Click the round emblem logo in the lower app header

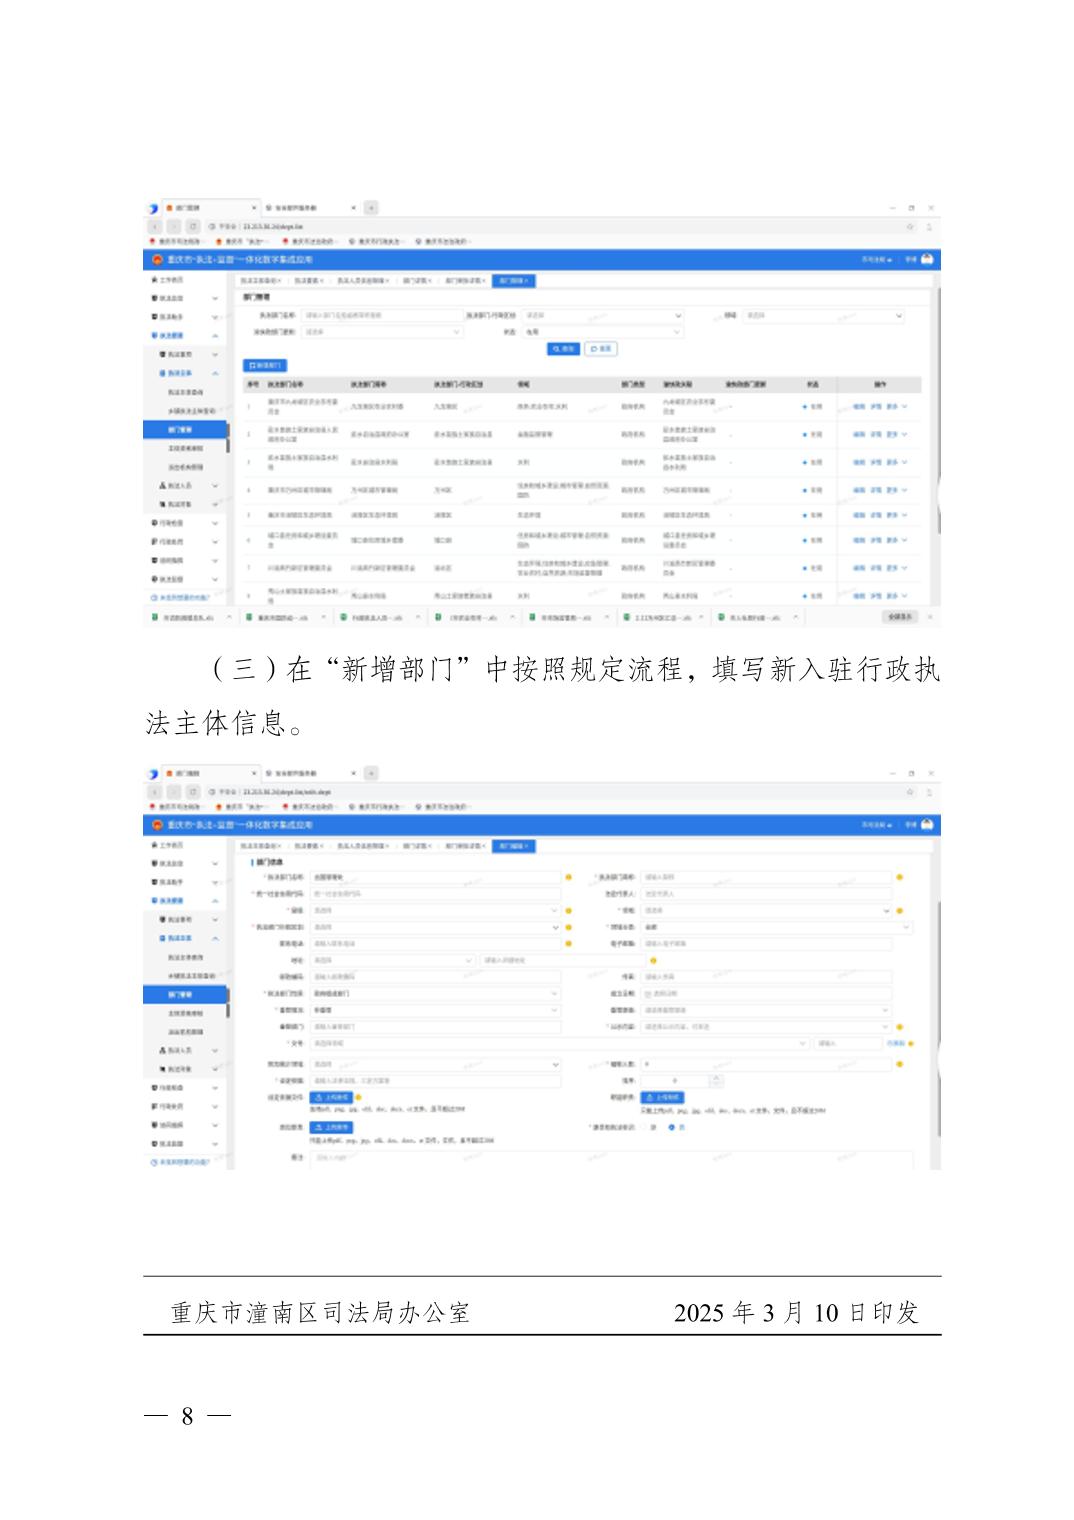[157, 825]
